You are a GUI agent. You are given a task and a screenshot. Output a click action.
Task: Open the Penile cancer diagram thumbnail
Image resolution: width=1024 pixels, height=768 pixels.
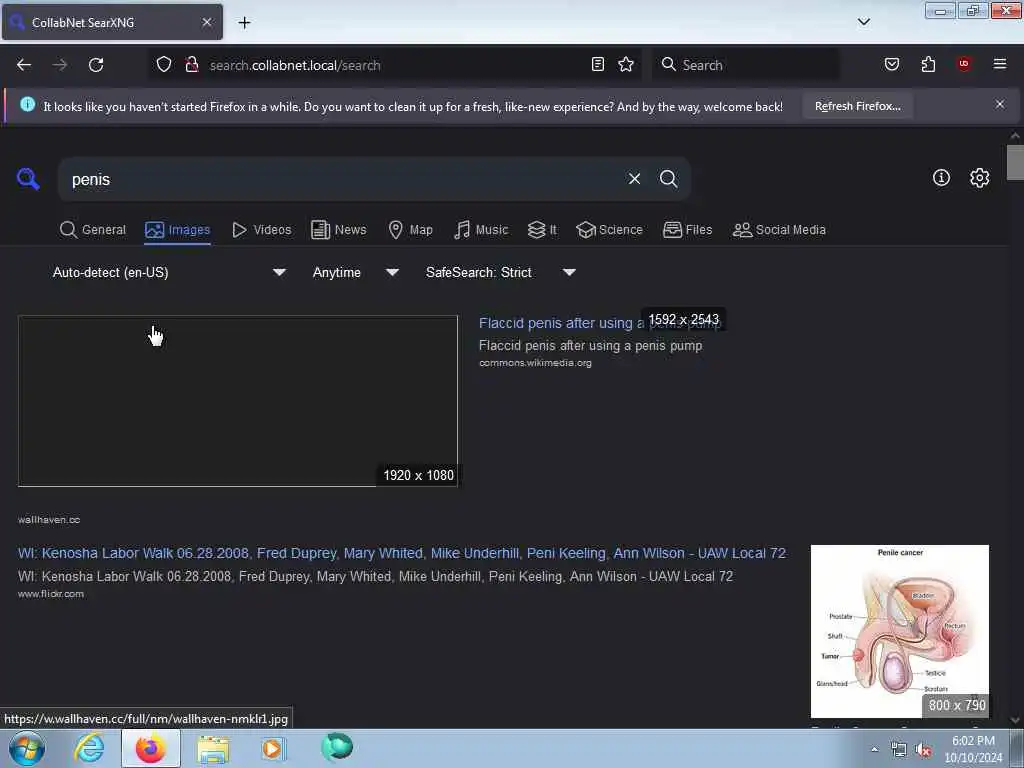point(899,631)
